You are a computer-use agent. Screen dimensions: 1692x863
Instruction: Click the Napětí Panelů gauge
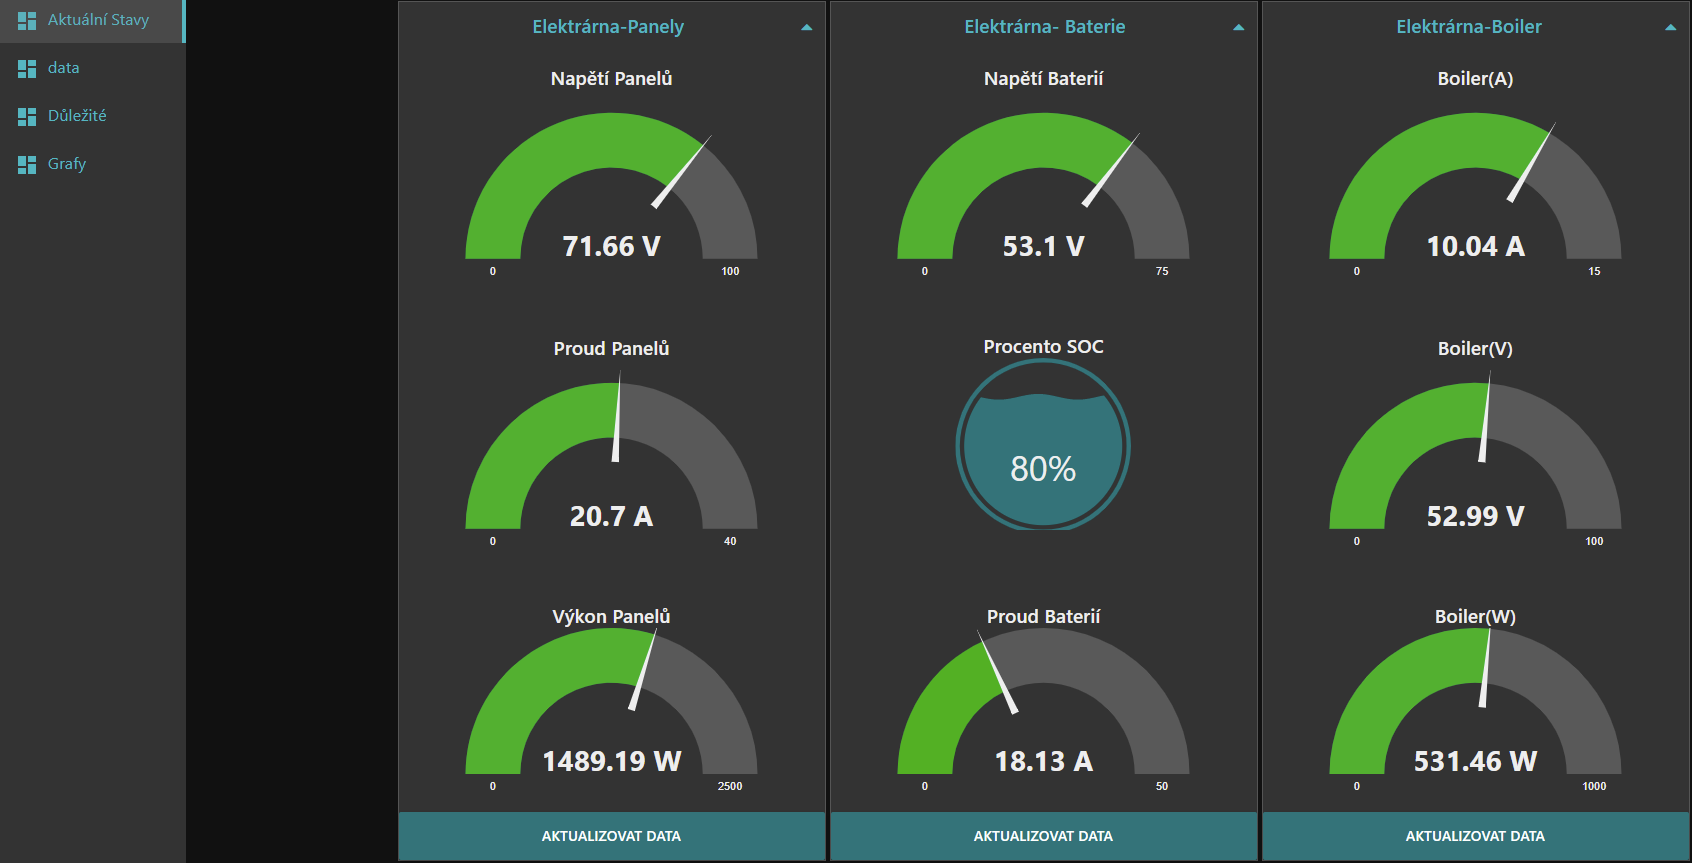tap(611, 186)
